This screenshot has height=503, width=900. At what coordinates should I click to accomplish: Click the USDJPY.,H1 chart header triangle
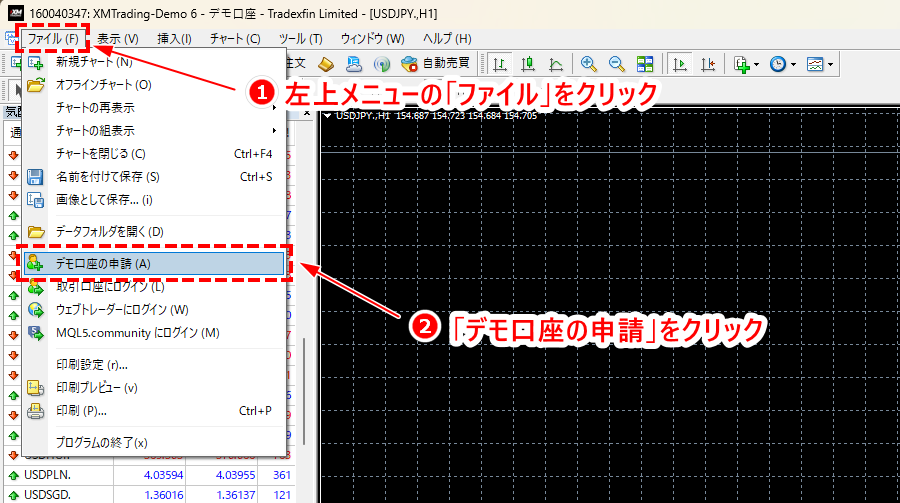pyautogui.click(x=327, y=115)
